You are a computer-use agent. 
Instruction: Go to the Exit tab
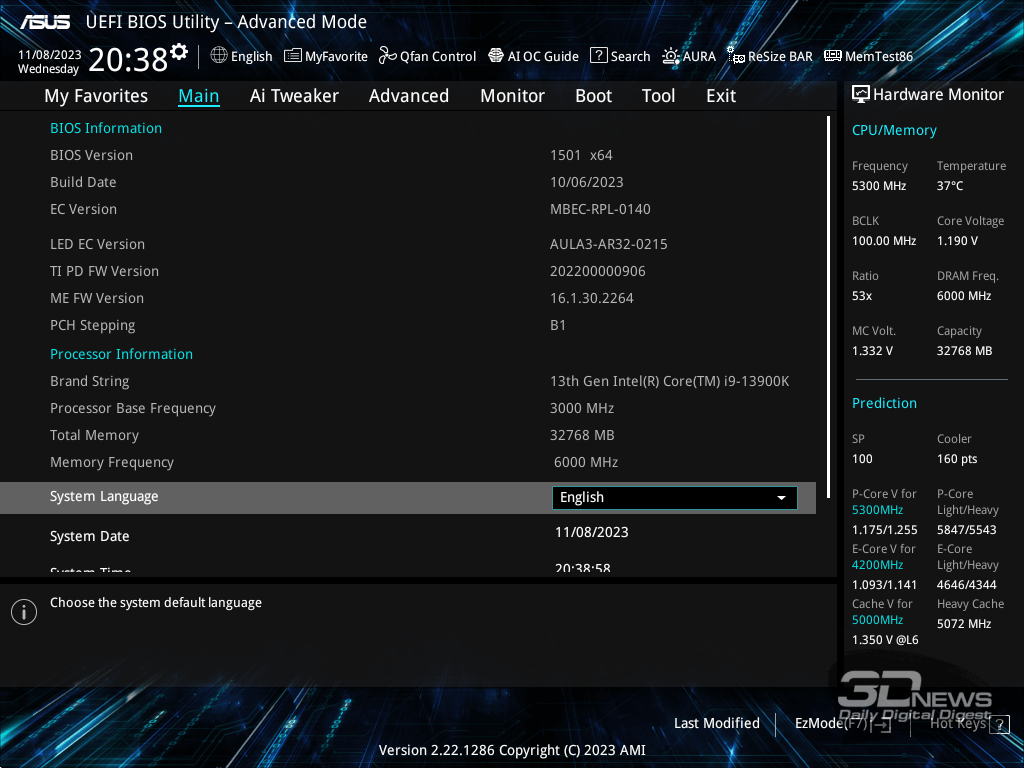click(721, 96)
